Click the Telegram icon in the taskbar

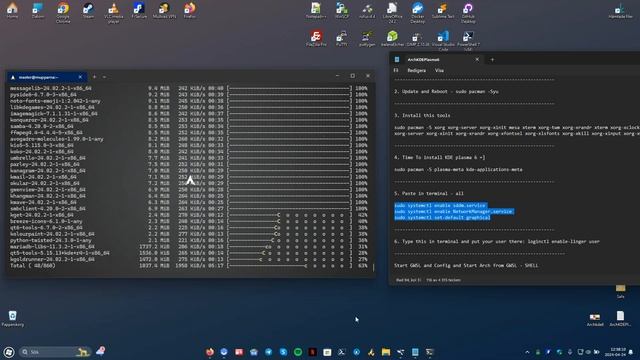click(269, 352)
